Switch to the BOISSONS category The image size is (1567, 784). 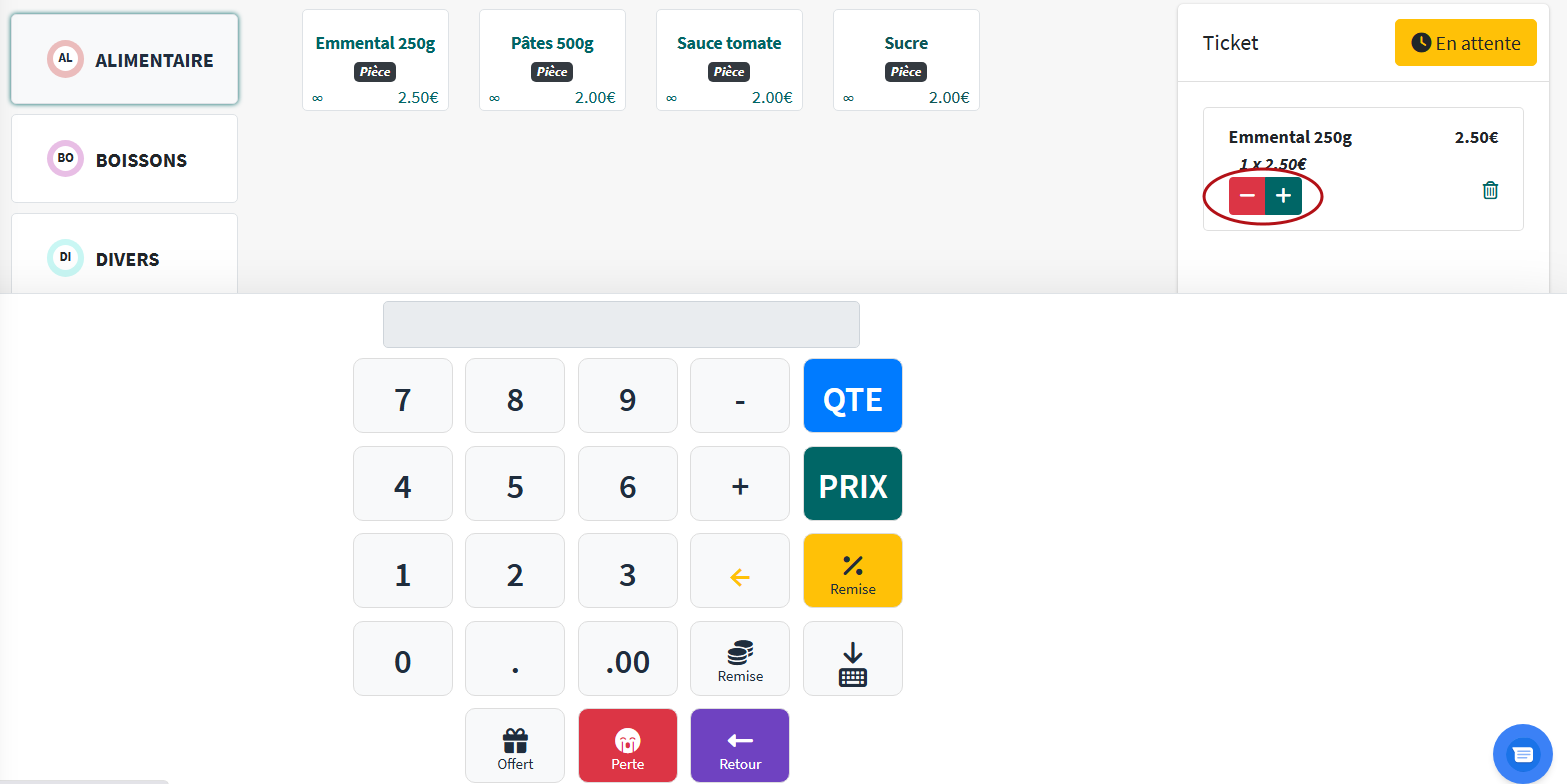tap(125, 160)
